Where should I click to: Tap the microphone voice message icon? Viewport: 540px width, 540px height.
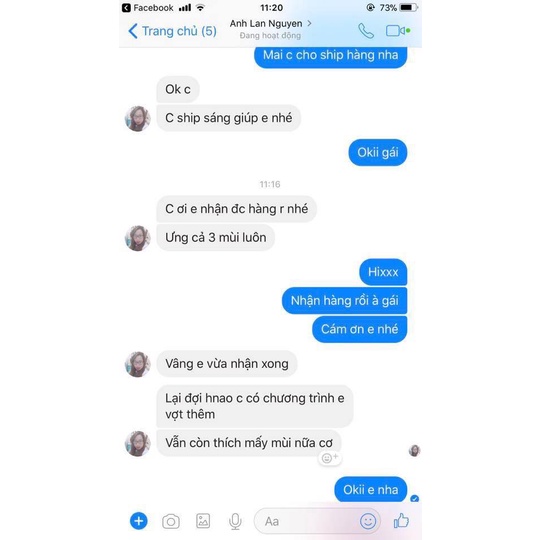(235, 521)
